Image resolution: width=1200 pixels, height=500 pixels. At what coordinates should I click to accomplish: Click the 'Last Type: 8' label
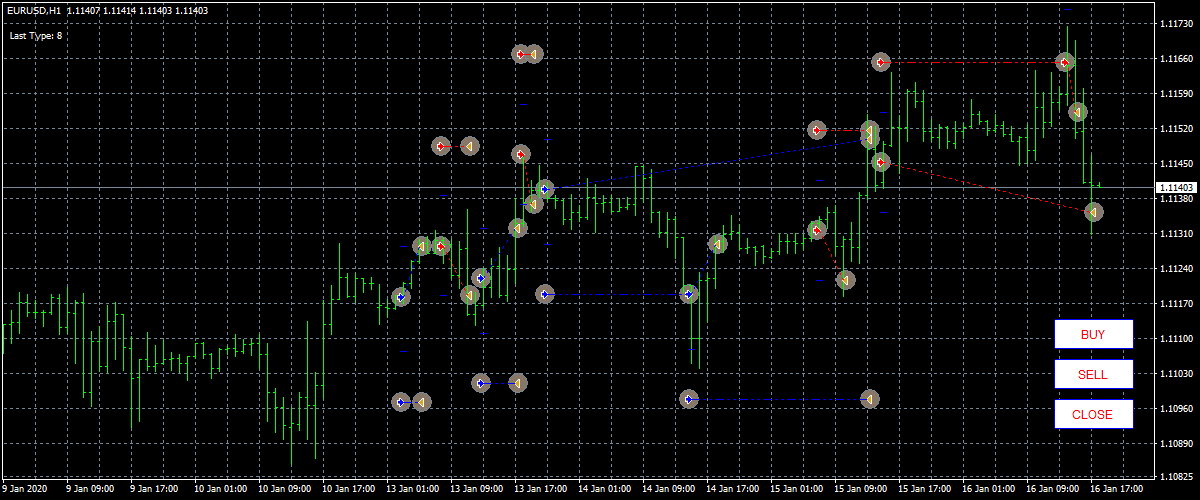pyautogui.click(x=36, y=35)
